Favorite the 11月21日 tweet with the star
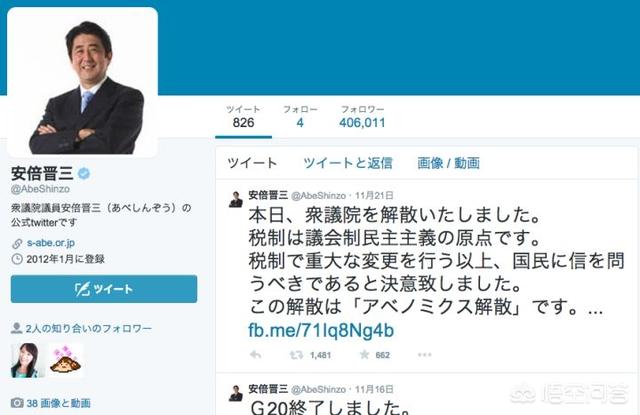This screenshot has height=415, width=640. click(364, 354)
